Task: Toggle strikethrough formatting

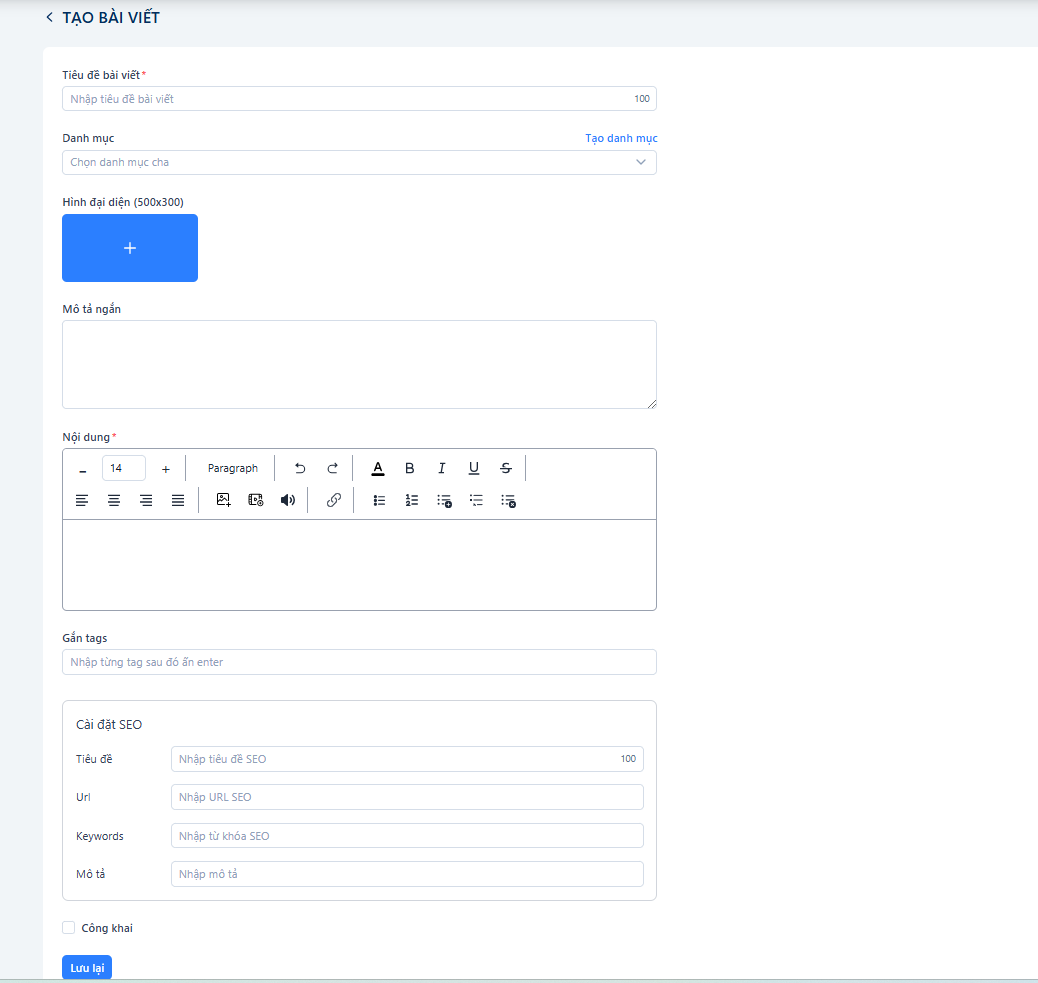Action: click(x=506, y=468)
